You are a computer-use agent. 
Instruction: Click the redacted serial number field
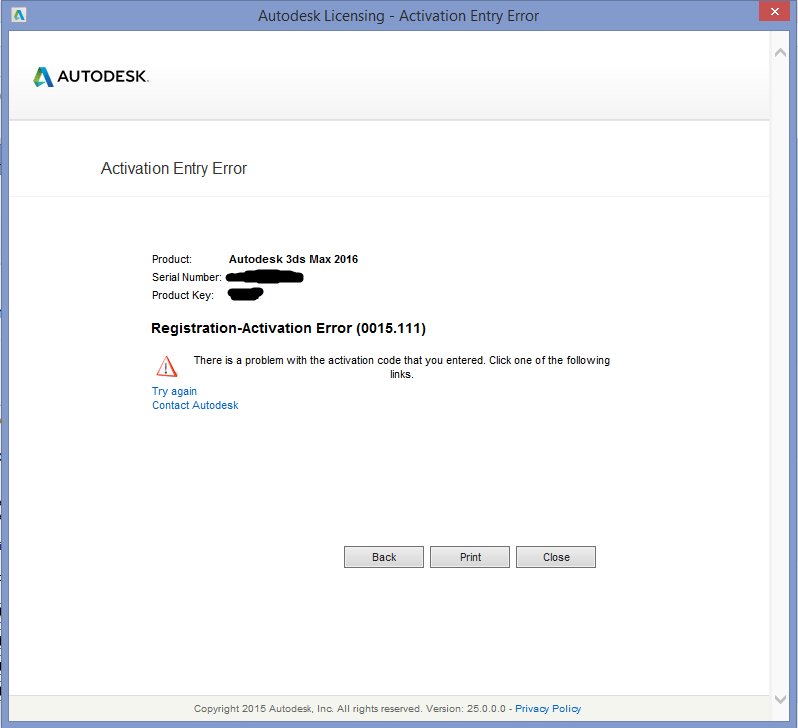click(x=265, y=277)
